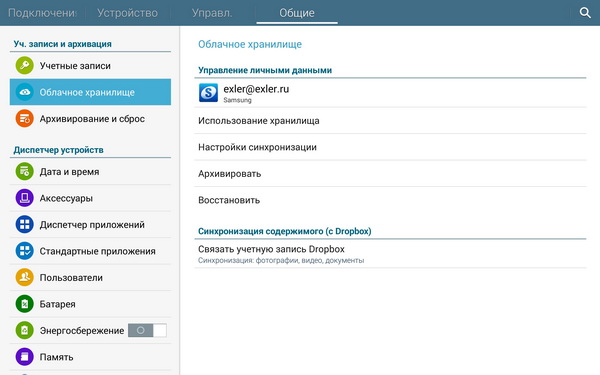Screen dimensions: 600x375
Task: Select Архивировать option
Action: [390, 174]
